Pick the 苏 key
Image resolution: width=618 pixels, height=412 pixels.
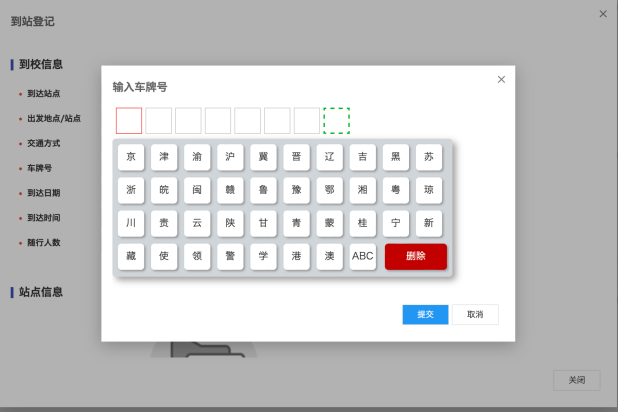[x=429, y=157]
